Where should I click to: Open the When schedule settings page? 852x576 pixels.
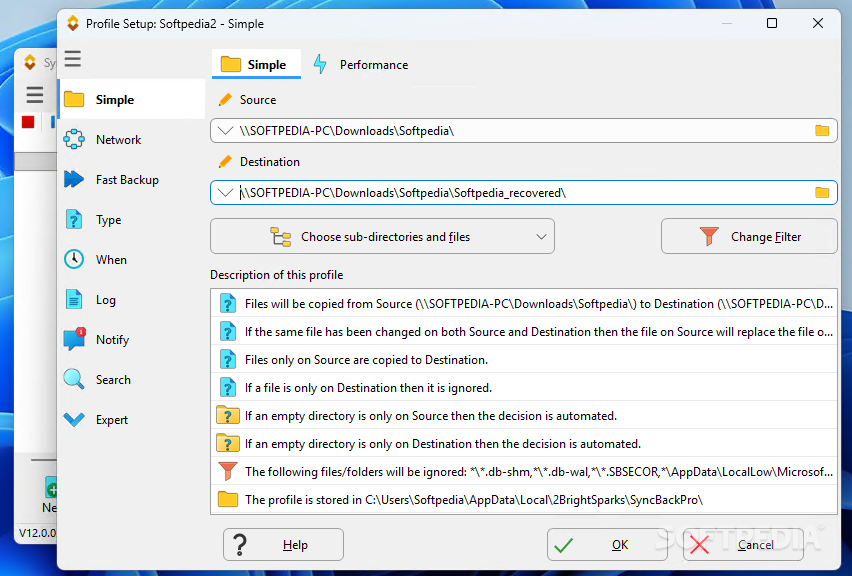point(131,260)
